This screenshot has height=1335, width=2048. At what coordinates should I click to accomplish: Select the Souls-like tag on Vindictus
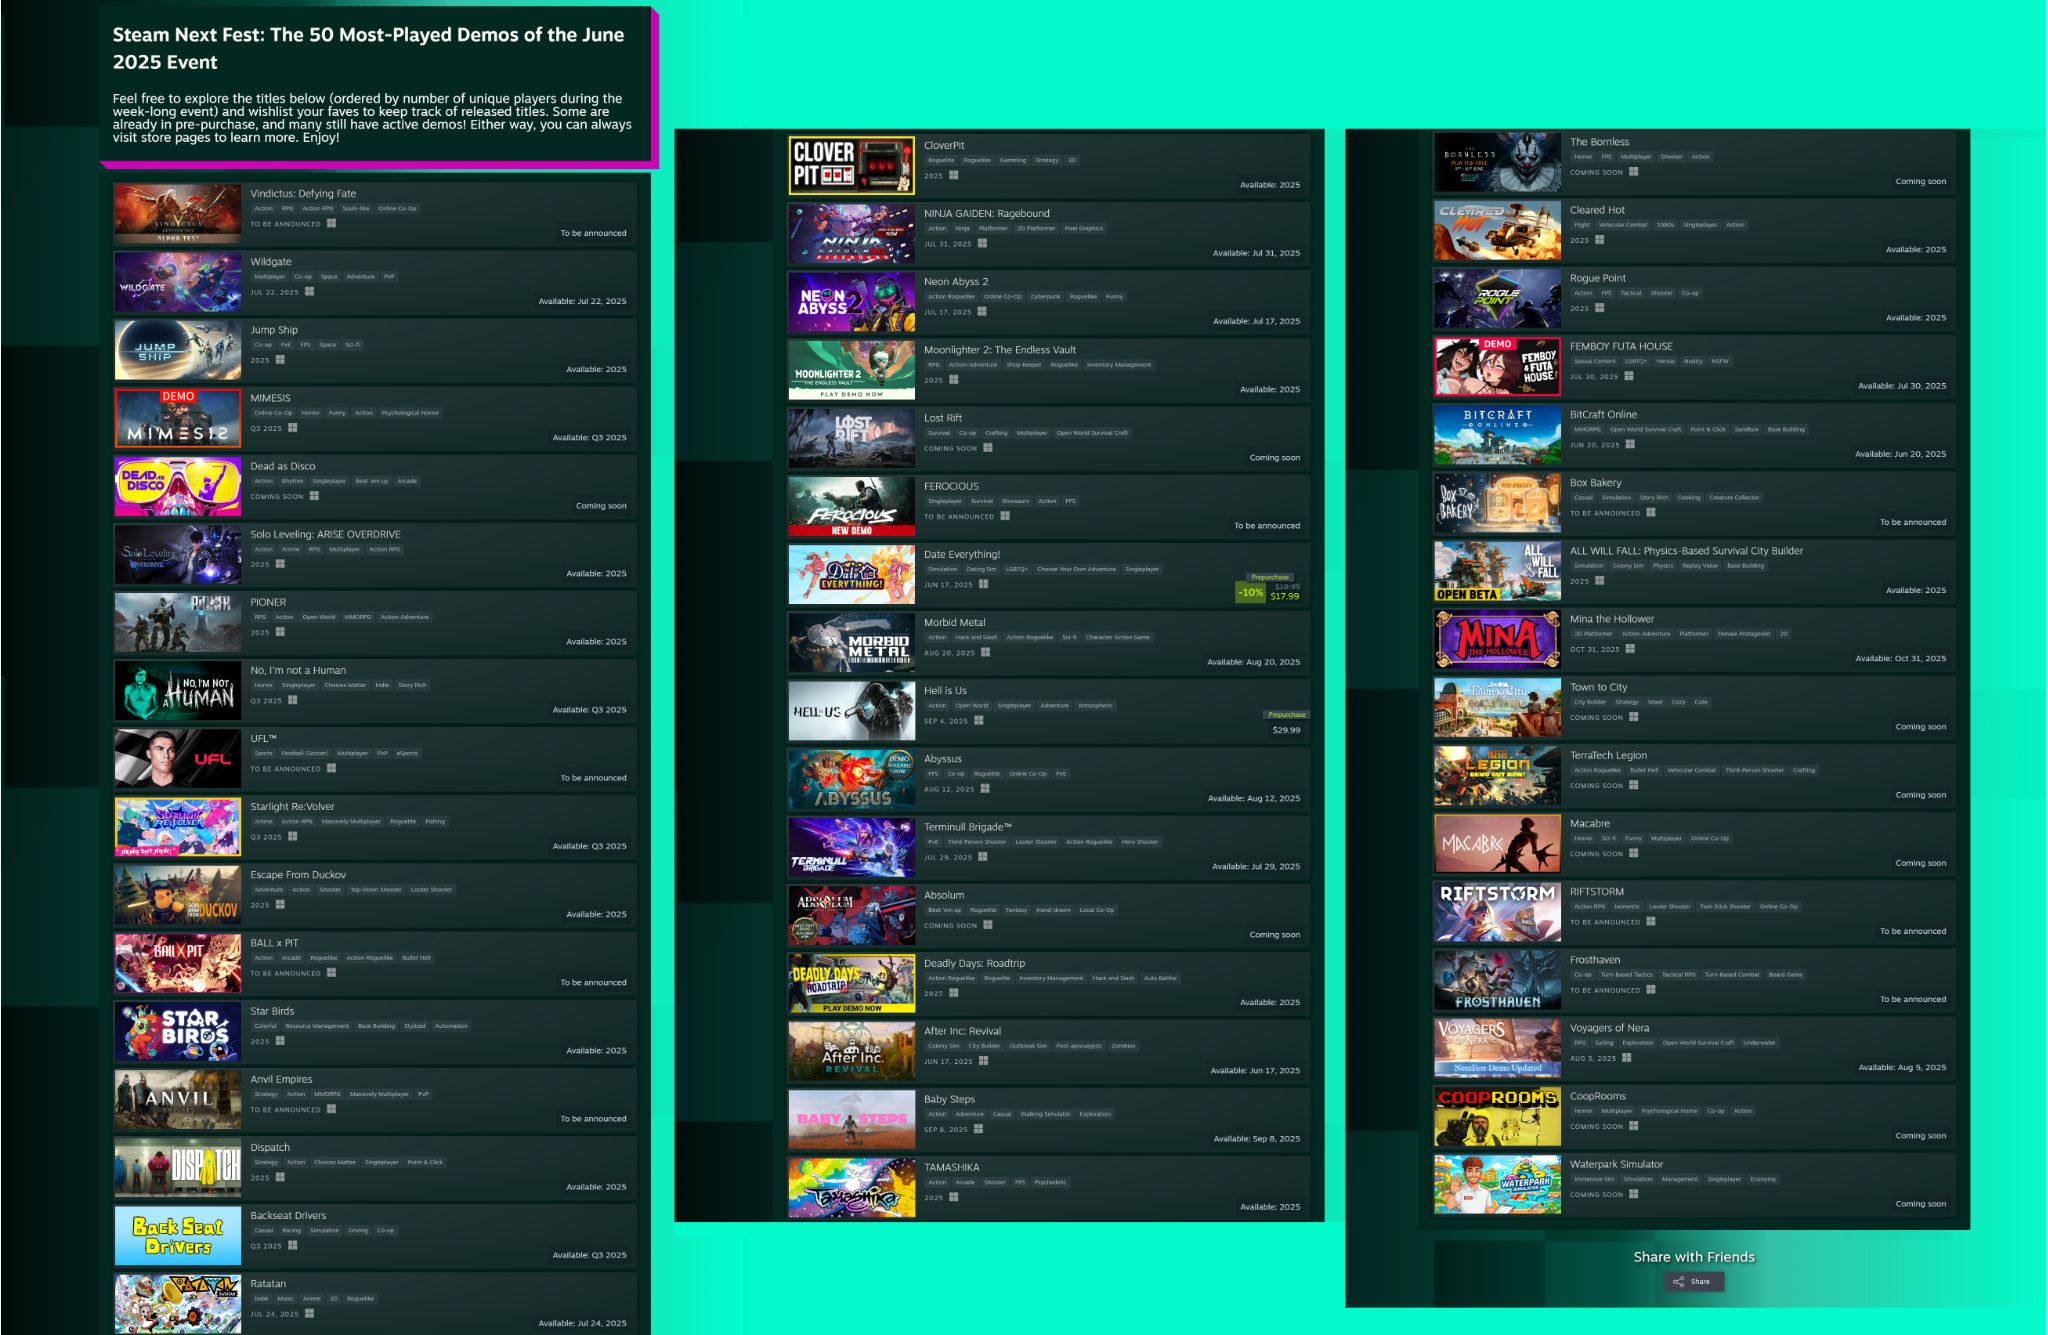355,209
